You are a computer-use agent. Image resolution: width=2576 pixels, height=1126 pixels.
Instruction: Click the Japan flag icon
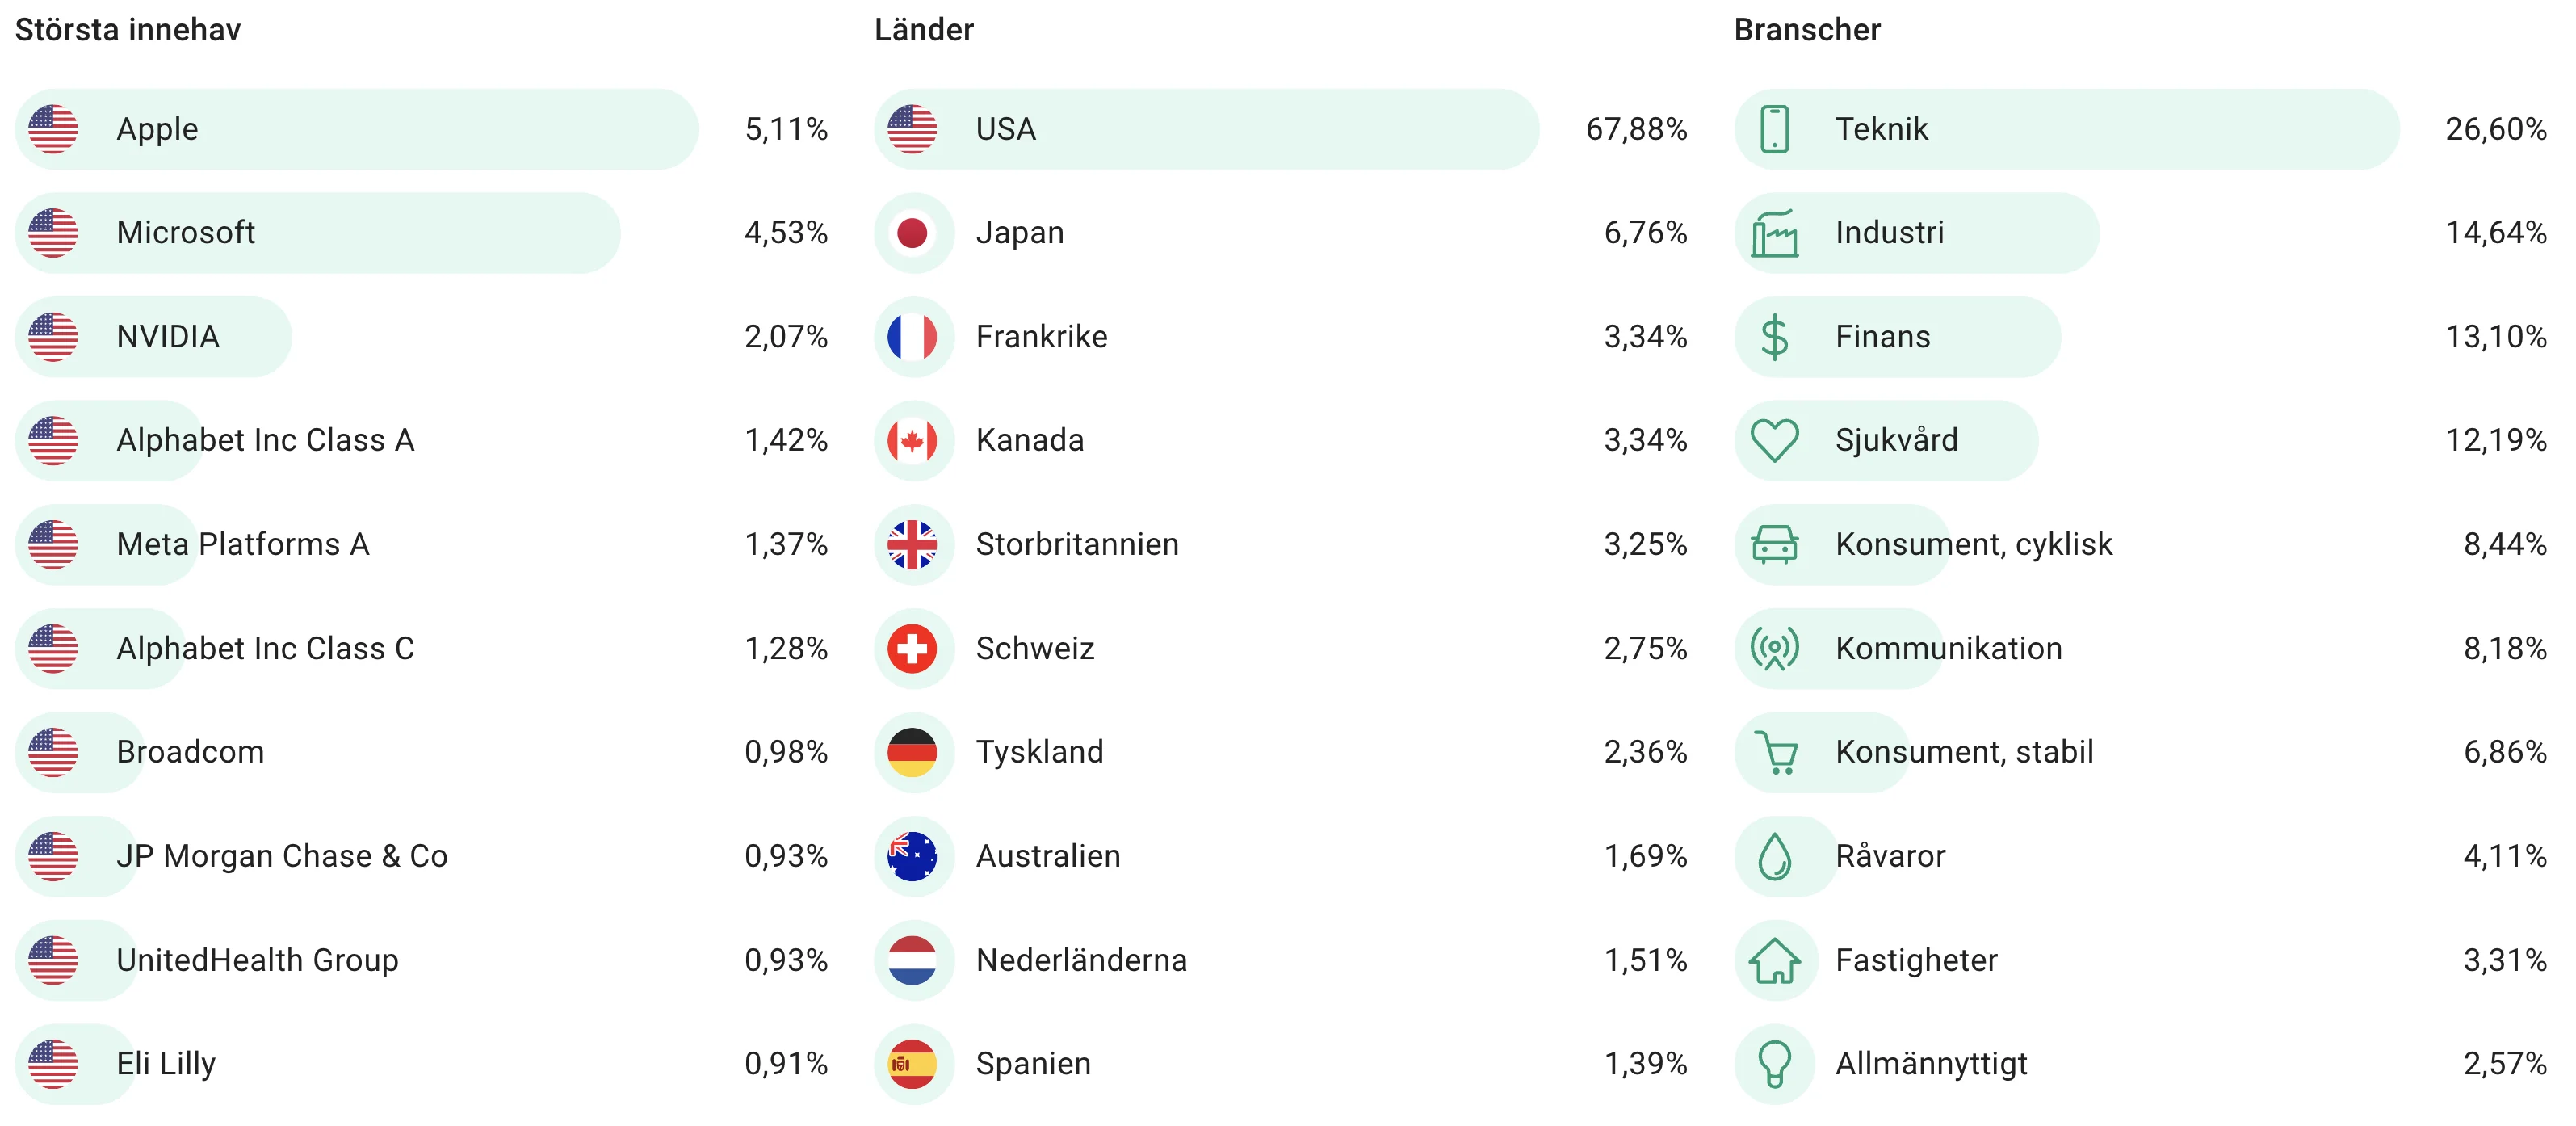tap(912, 233)
